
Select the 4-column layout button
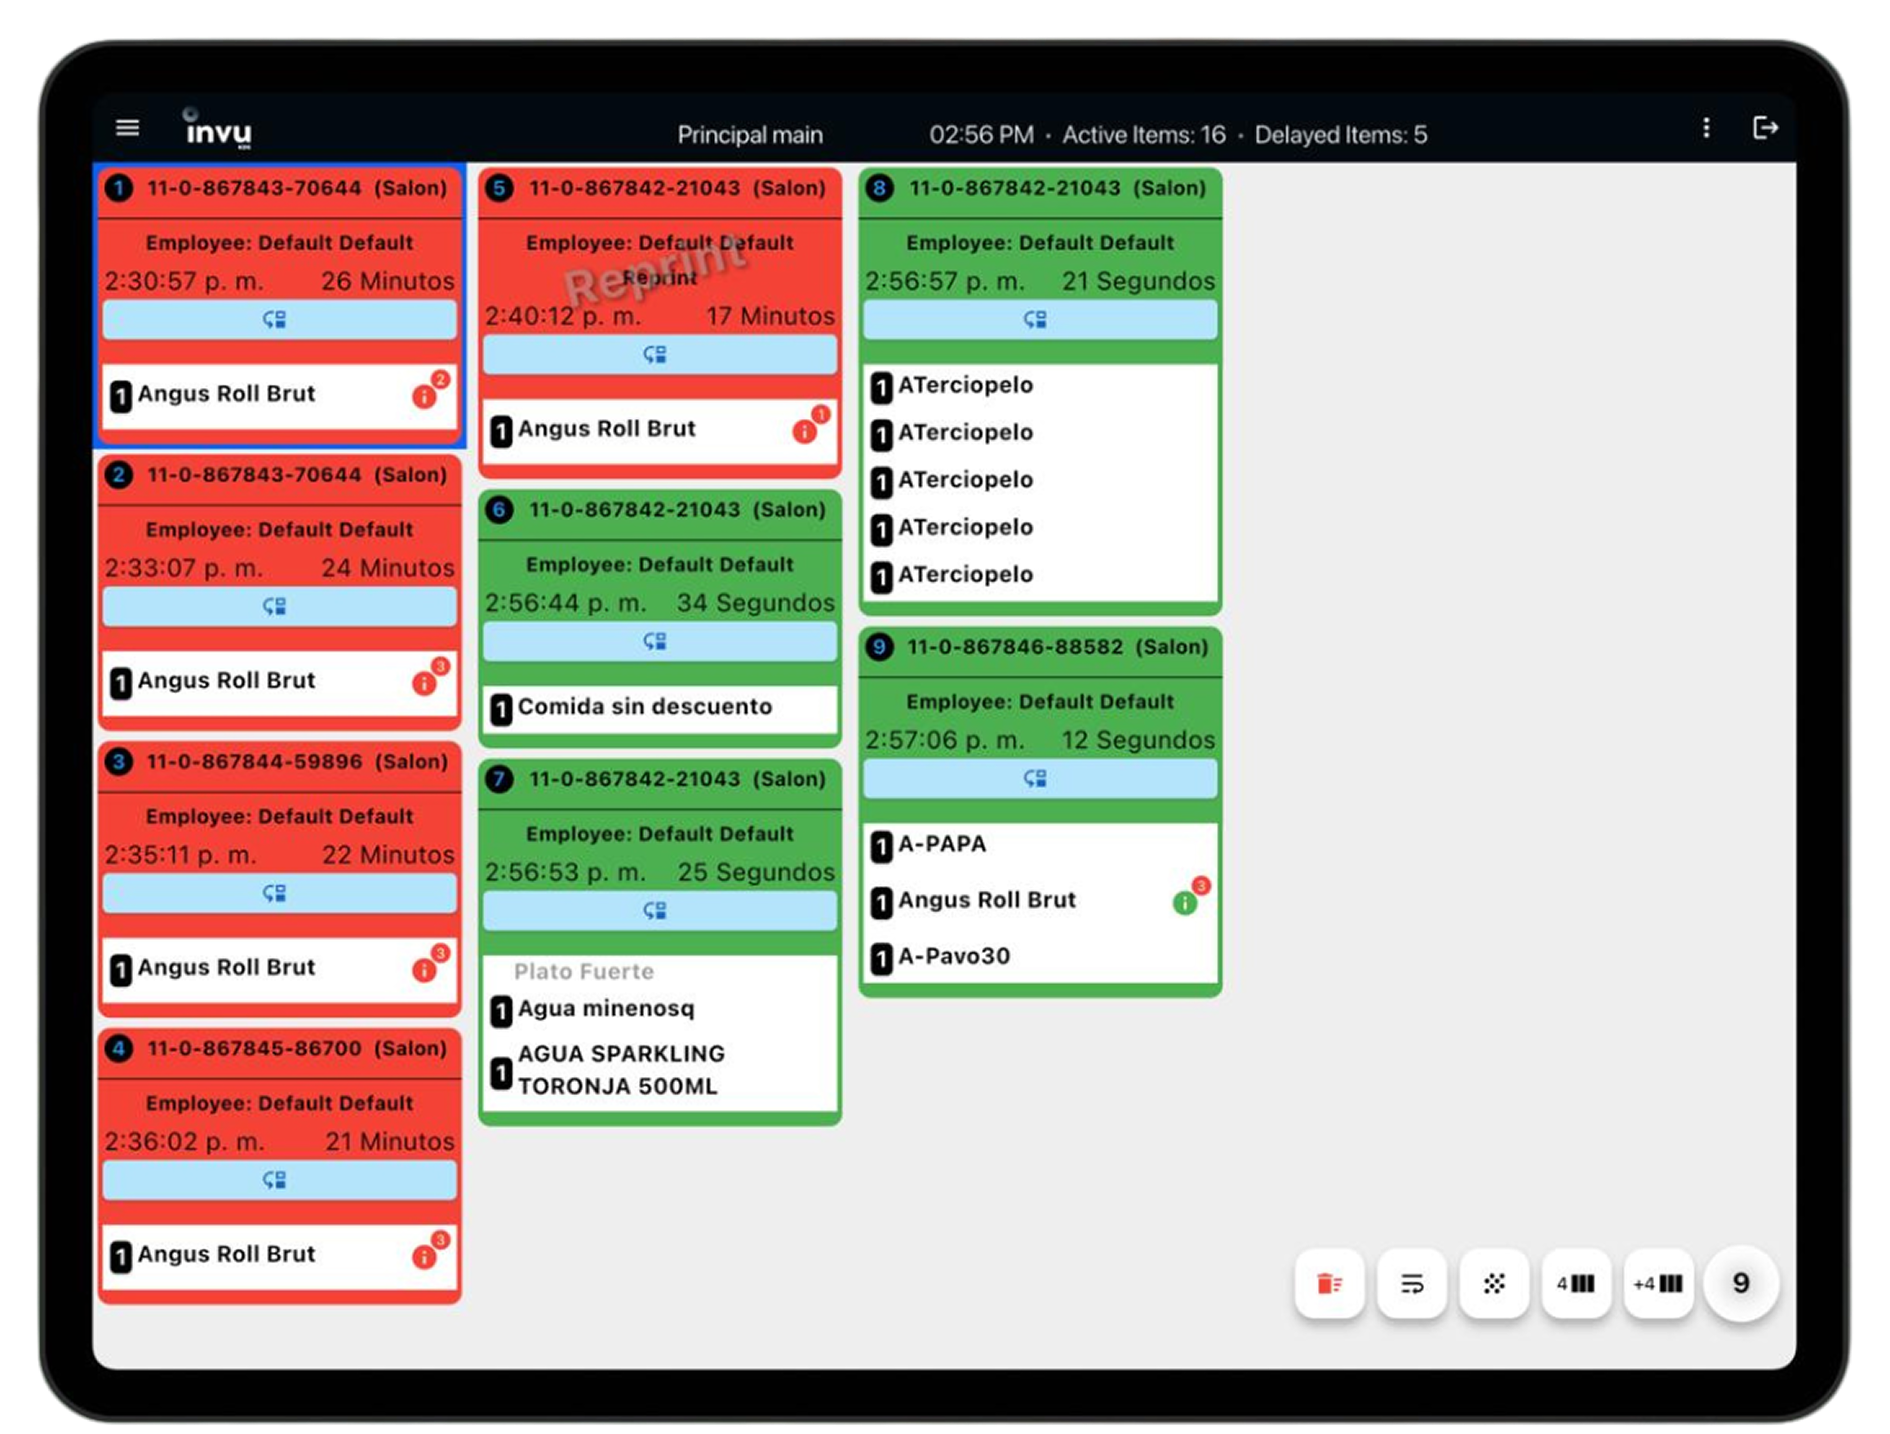(1575, 1283)
